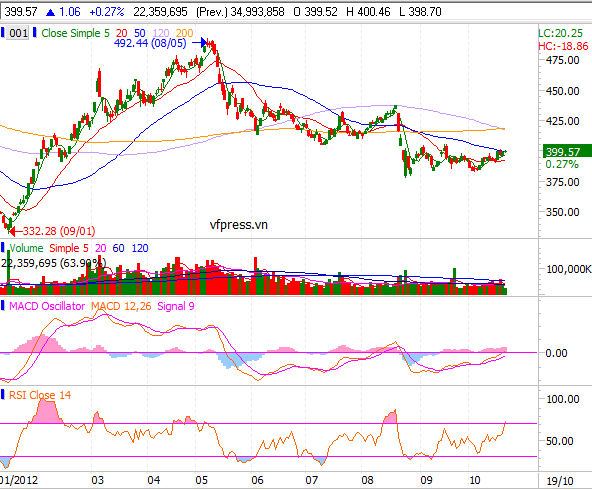
Task: Click the 19/10 date label on axis
Action: point(560,481)
